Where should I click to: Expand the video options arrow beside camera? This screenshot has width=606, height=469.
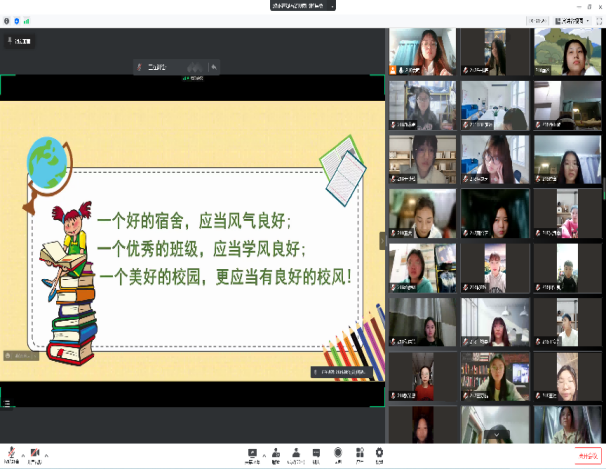[x=47, y=451]
